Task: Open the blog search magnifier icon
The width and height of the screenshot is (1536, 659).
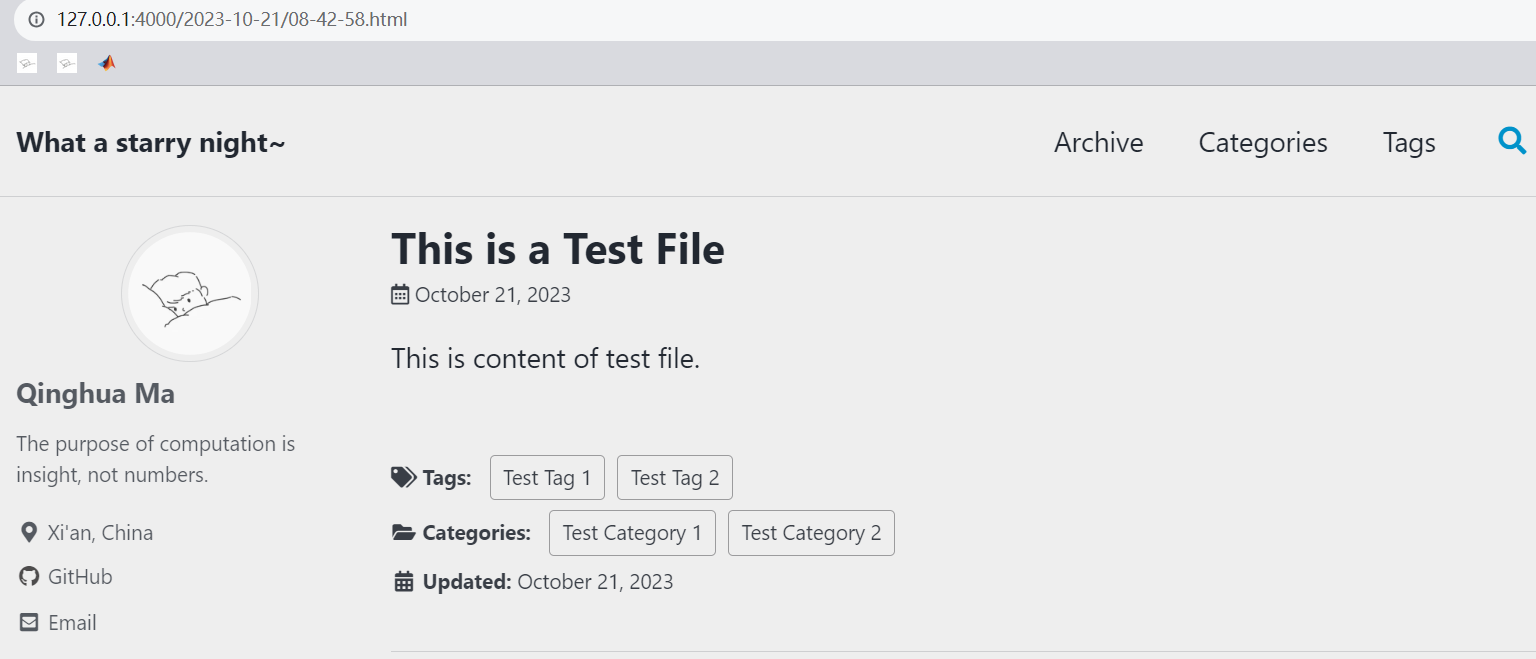Action: click(x=1512, y=141)
